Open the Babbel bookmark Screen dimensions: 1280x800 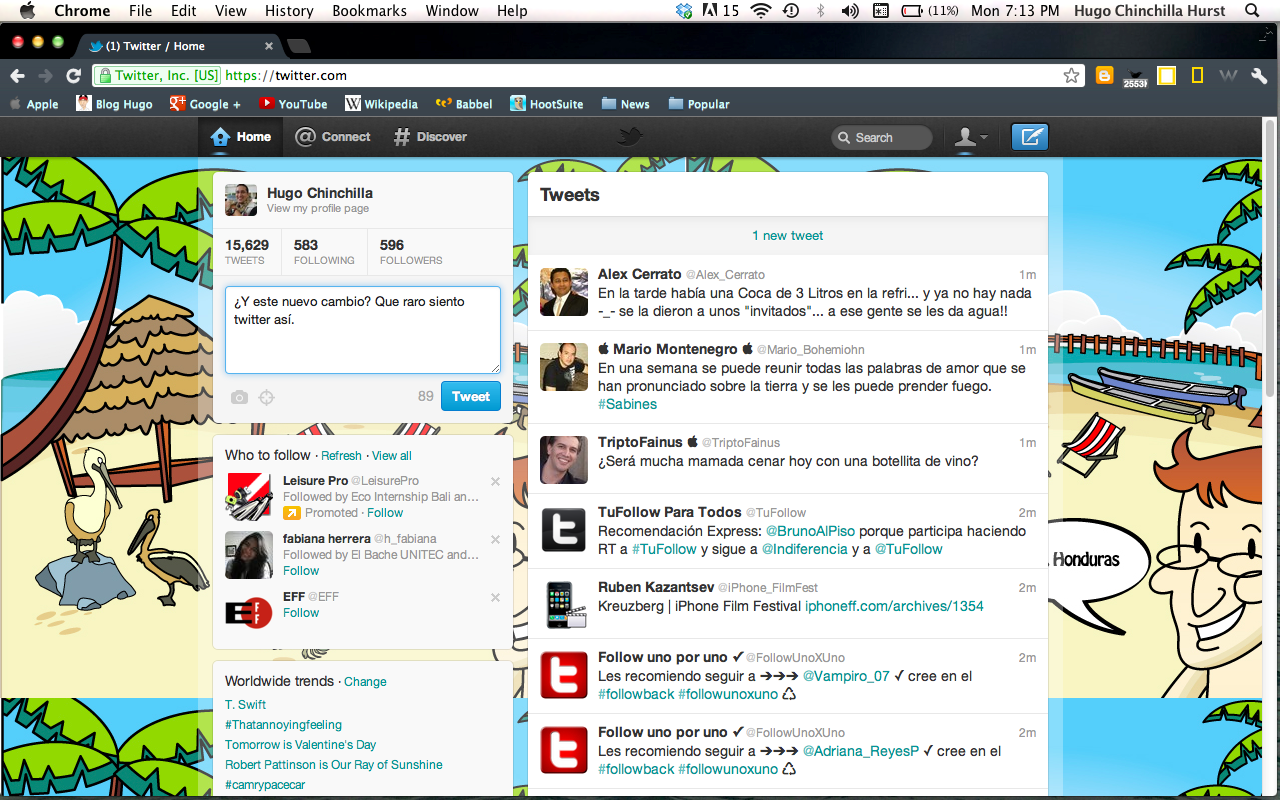(464, 104)
